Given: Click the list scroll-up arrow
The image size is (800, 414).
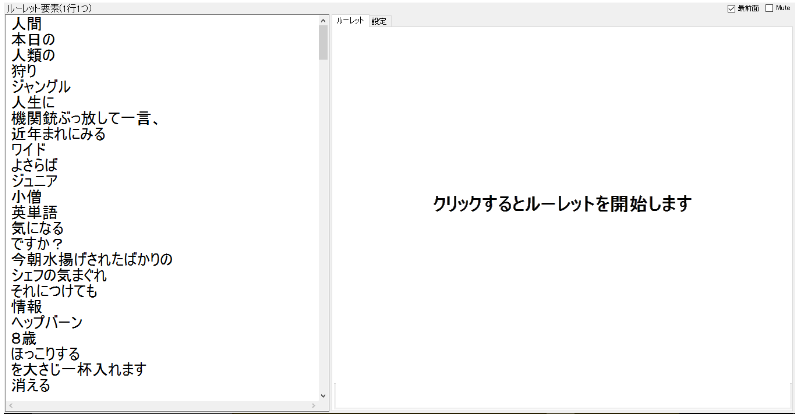Looking at the screenshot, I should [x=323, y=20].
